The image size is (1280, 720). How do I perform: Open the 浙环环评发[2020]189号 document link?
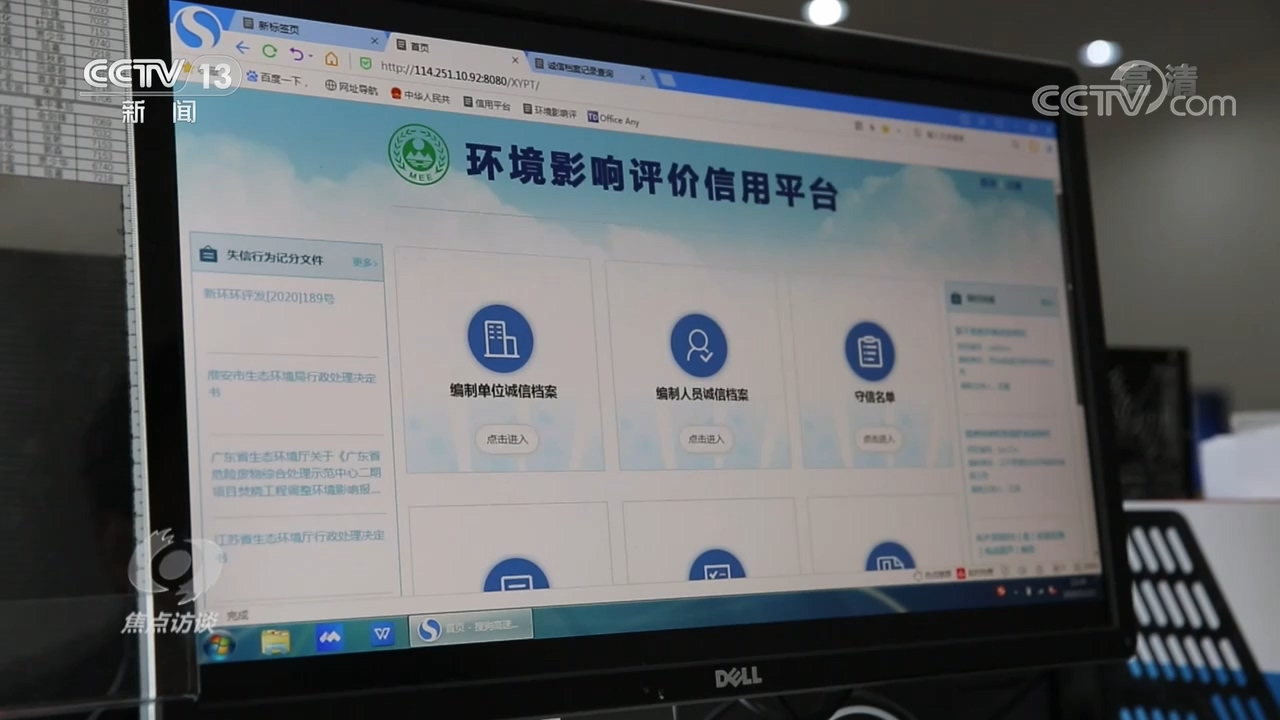[x=269, y=297]
